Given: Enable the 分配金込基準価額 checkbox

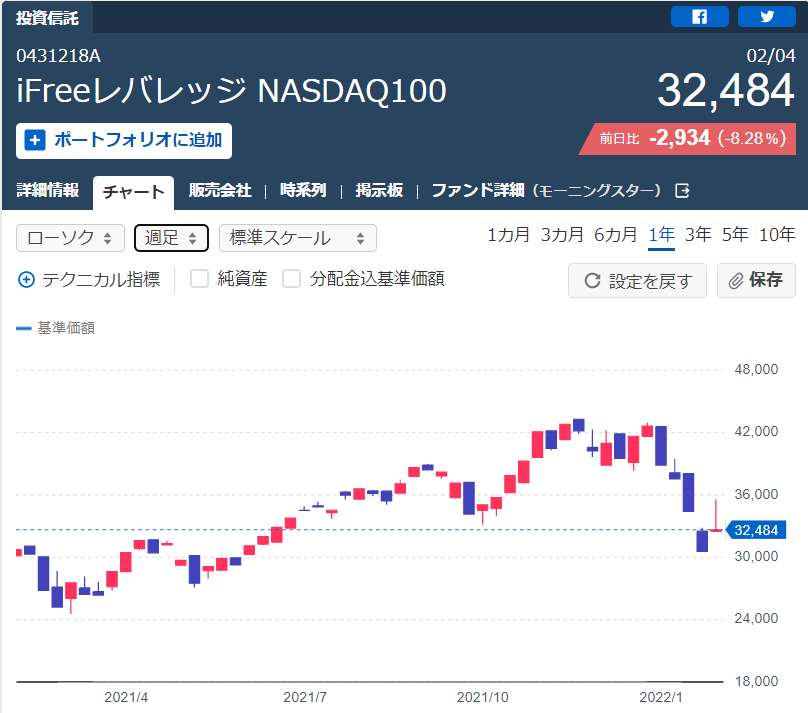Looking at the screenshot, I should [291, 279].
